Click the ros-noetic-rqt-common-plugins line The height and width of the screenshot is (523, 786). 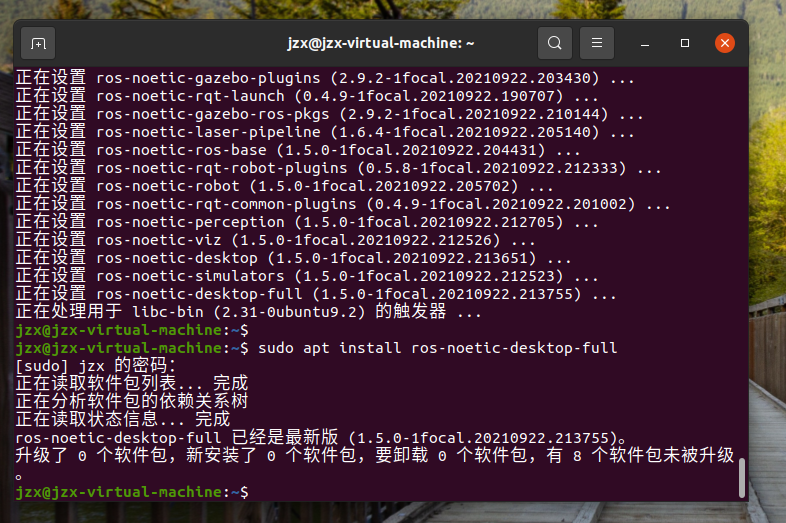[x=343, y=205]
